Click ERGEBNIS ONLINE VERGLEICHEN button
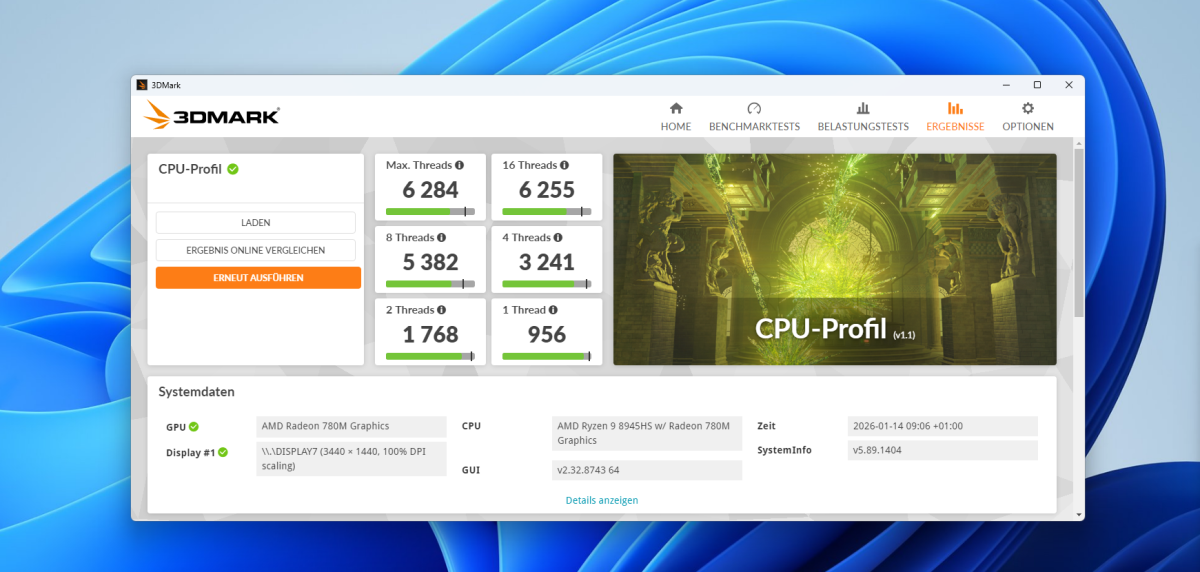 256,250
